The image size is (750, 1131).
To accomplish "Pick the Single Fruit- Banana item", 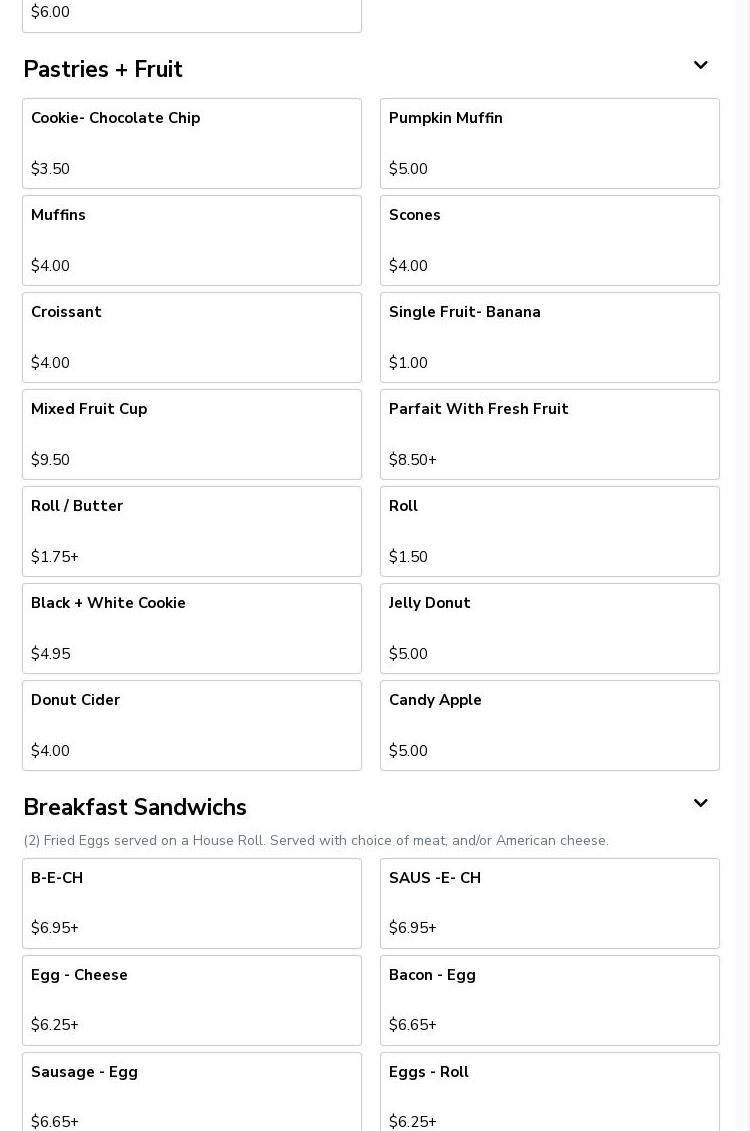I will tap(550, 337).
